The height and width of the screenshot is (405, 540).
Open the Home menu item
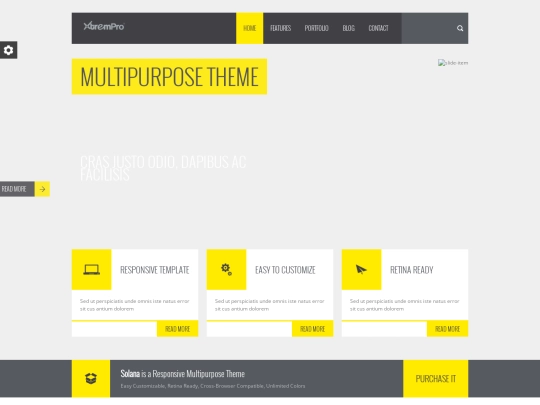point(250,28)
